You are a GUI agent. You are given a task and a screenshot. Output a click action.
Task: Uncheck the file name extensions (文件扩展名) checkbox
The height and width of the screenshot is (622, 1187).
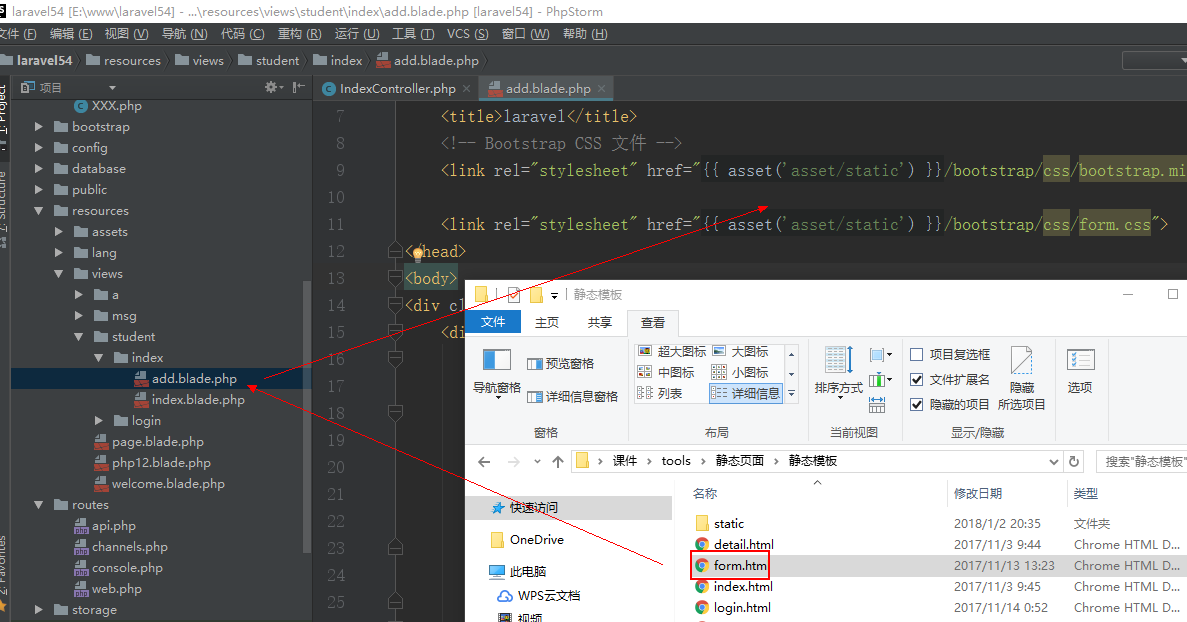pyautogui.click(x=917, y=380)
